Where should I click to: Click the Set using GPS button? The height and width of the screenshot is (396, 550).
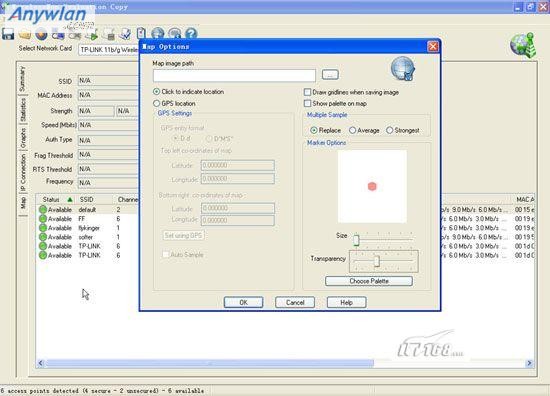[183, 235]
